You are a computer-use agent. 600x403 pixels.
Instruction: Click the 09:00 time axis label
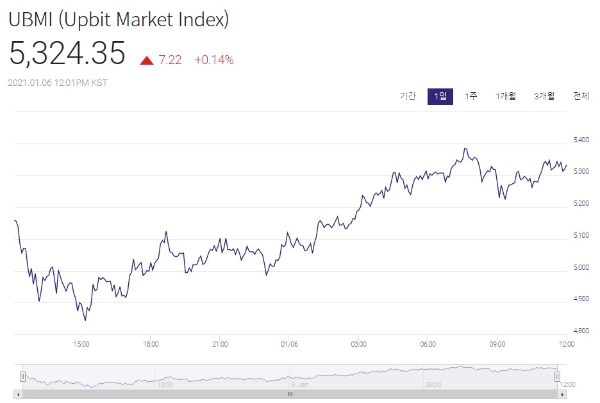tap(497, 344)
